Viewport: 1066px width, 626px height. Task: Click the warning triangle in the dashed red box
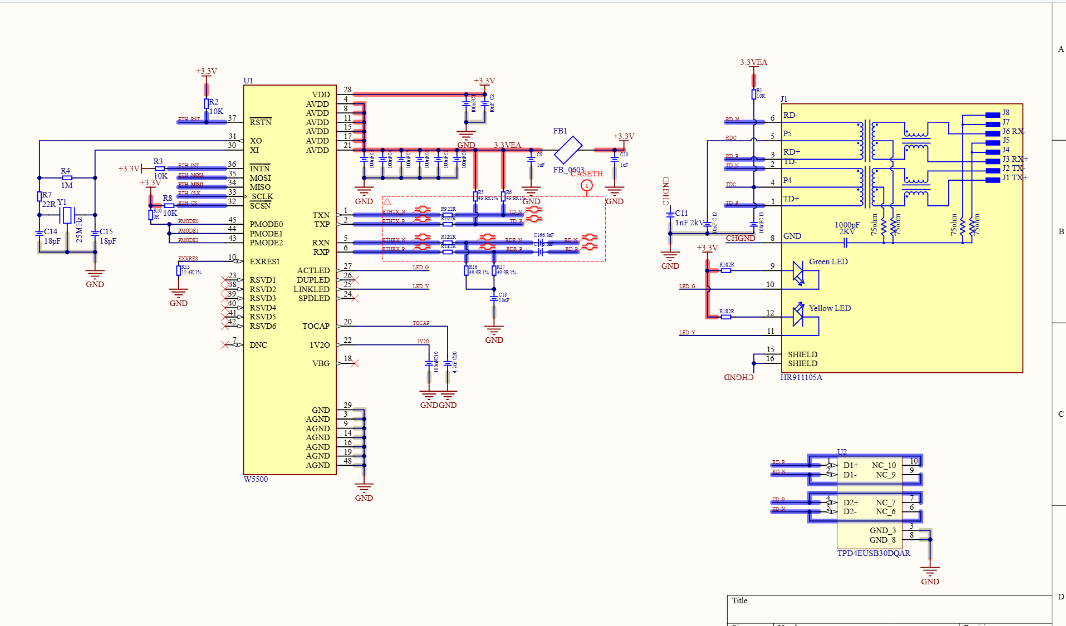pyautogui.click(x=388, y=202)
